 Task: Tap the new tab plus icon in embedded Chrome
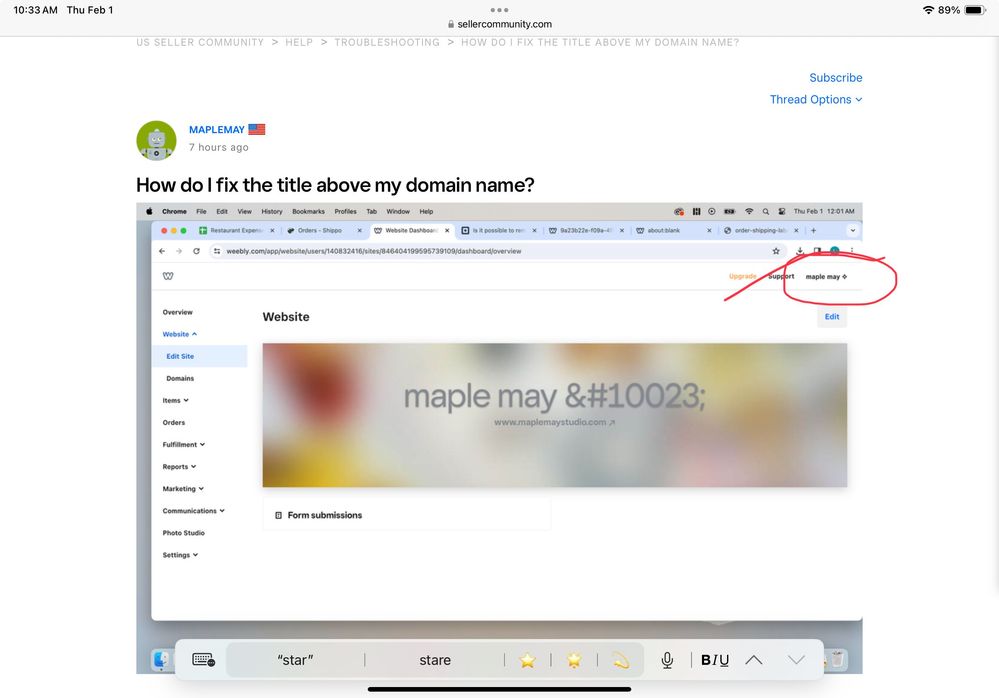point(814,231)
